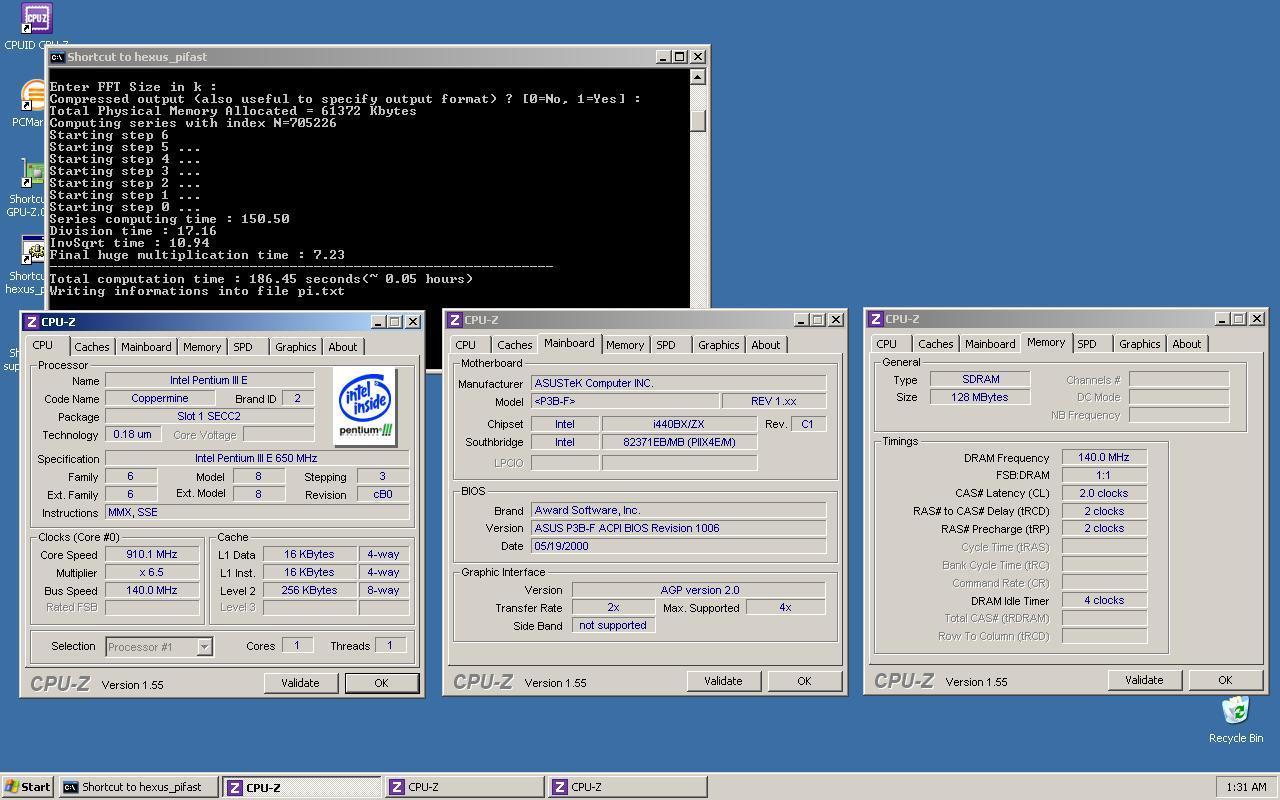Open the About tab in CPU window

[x=343, y=347]
